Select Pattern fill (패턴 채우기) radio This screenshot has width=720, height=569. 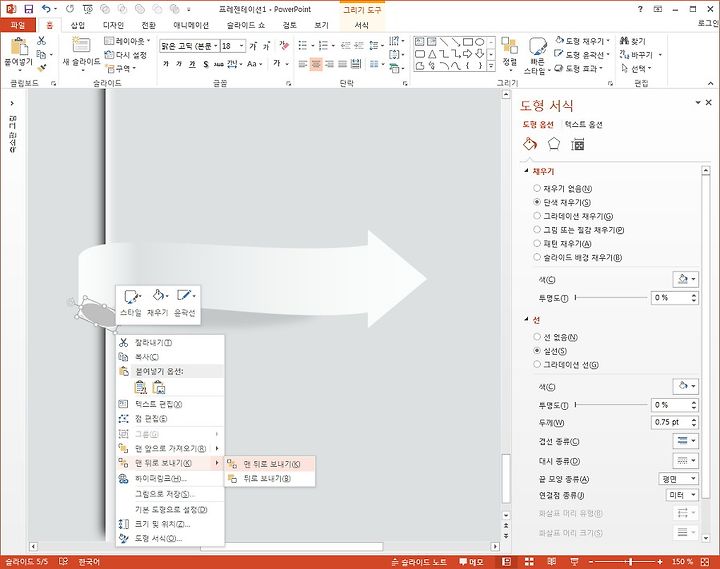pos(537,243)
